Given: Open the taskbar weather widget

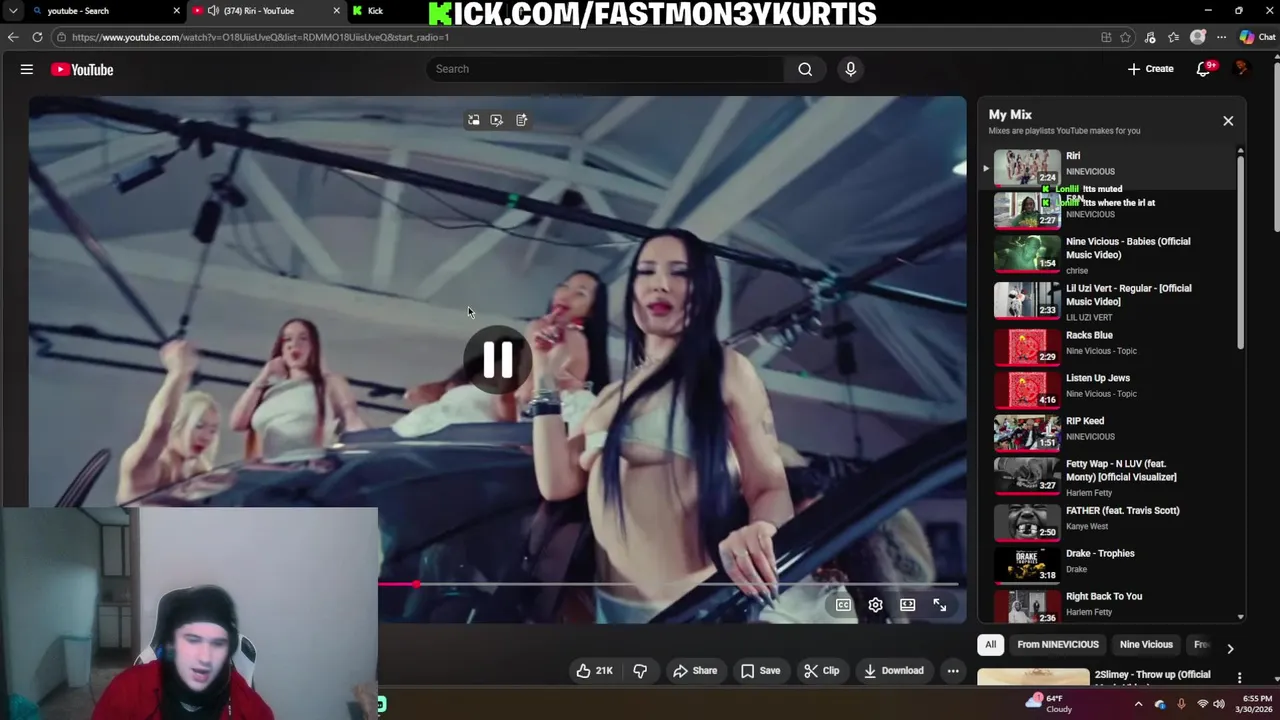Looking at the screenshot, I should coord(1048,704).
